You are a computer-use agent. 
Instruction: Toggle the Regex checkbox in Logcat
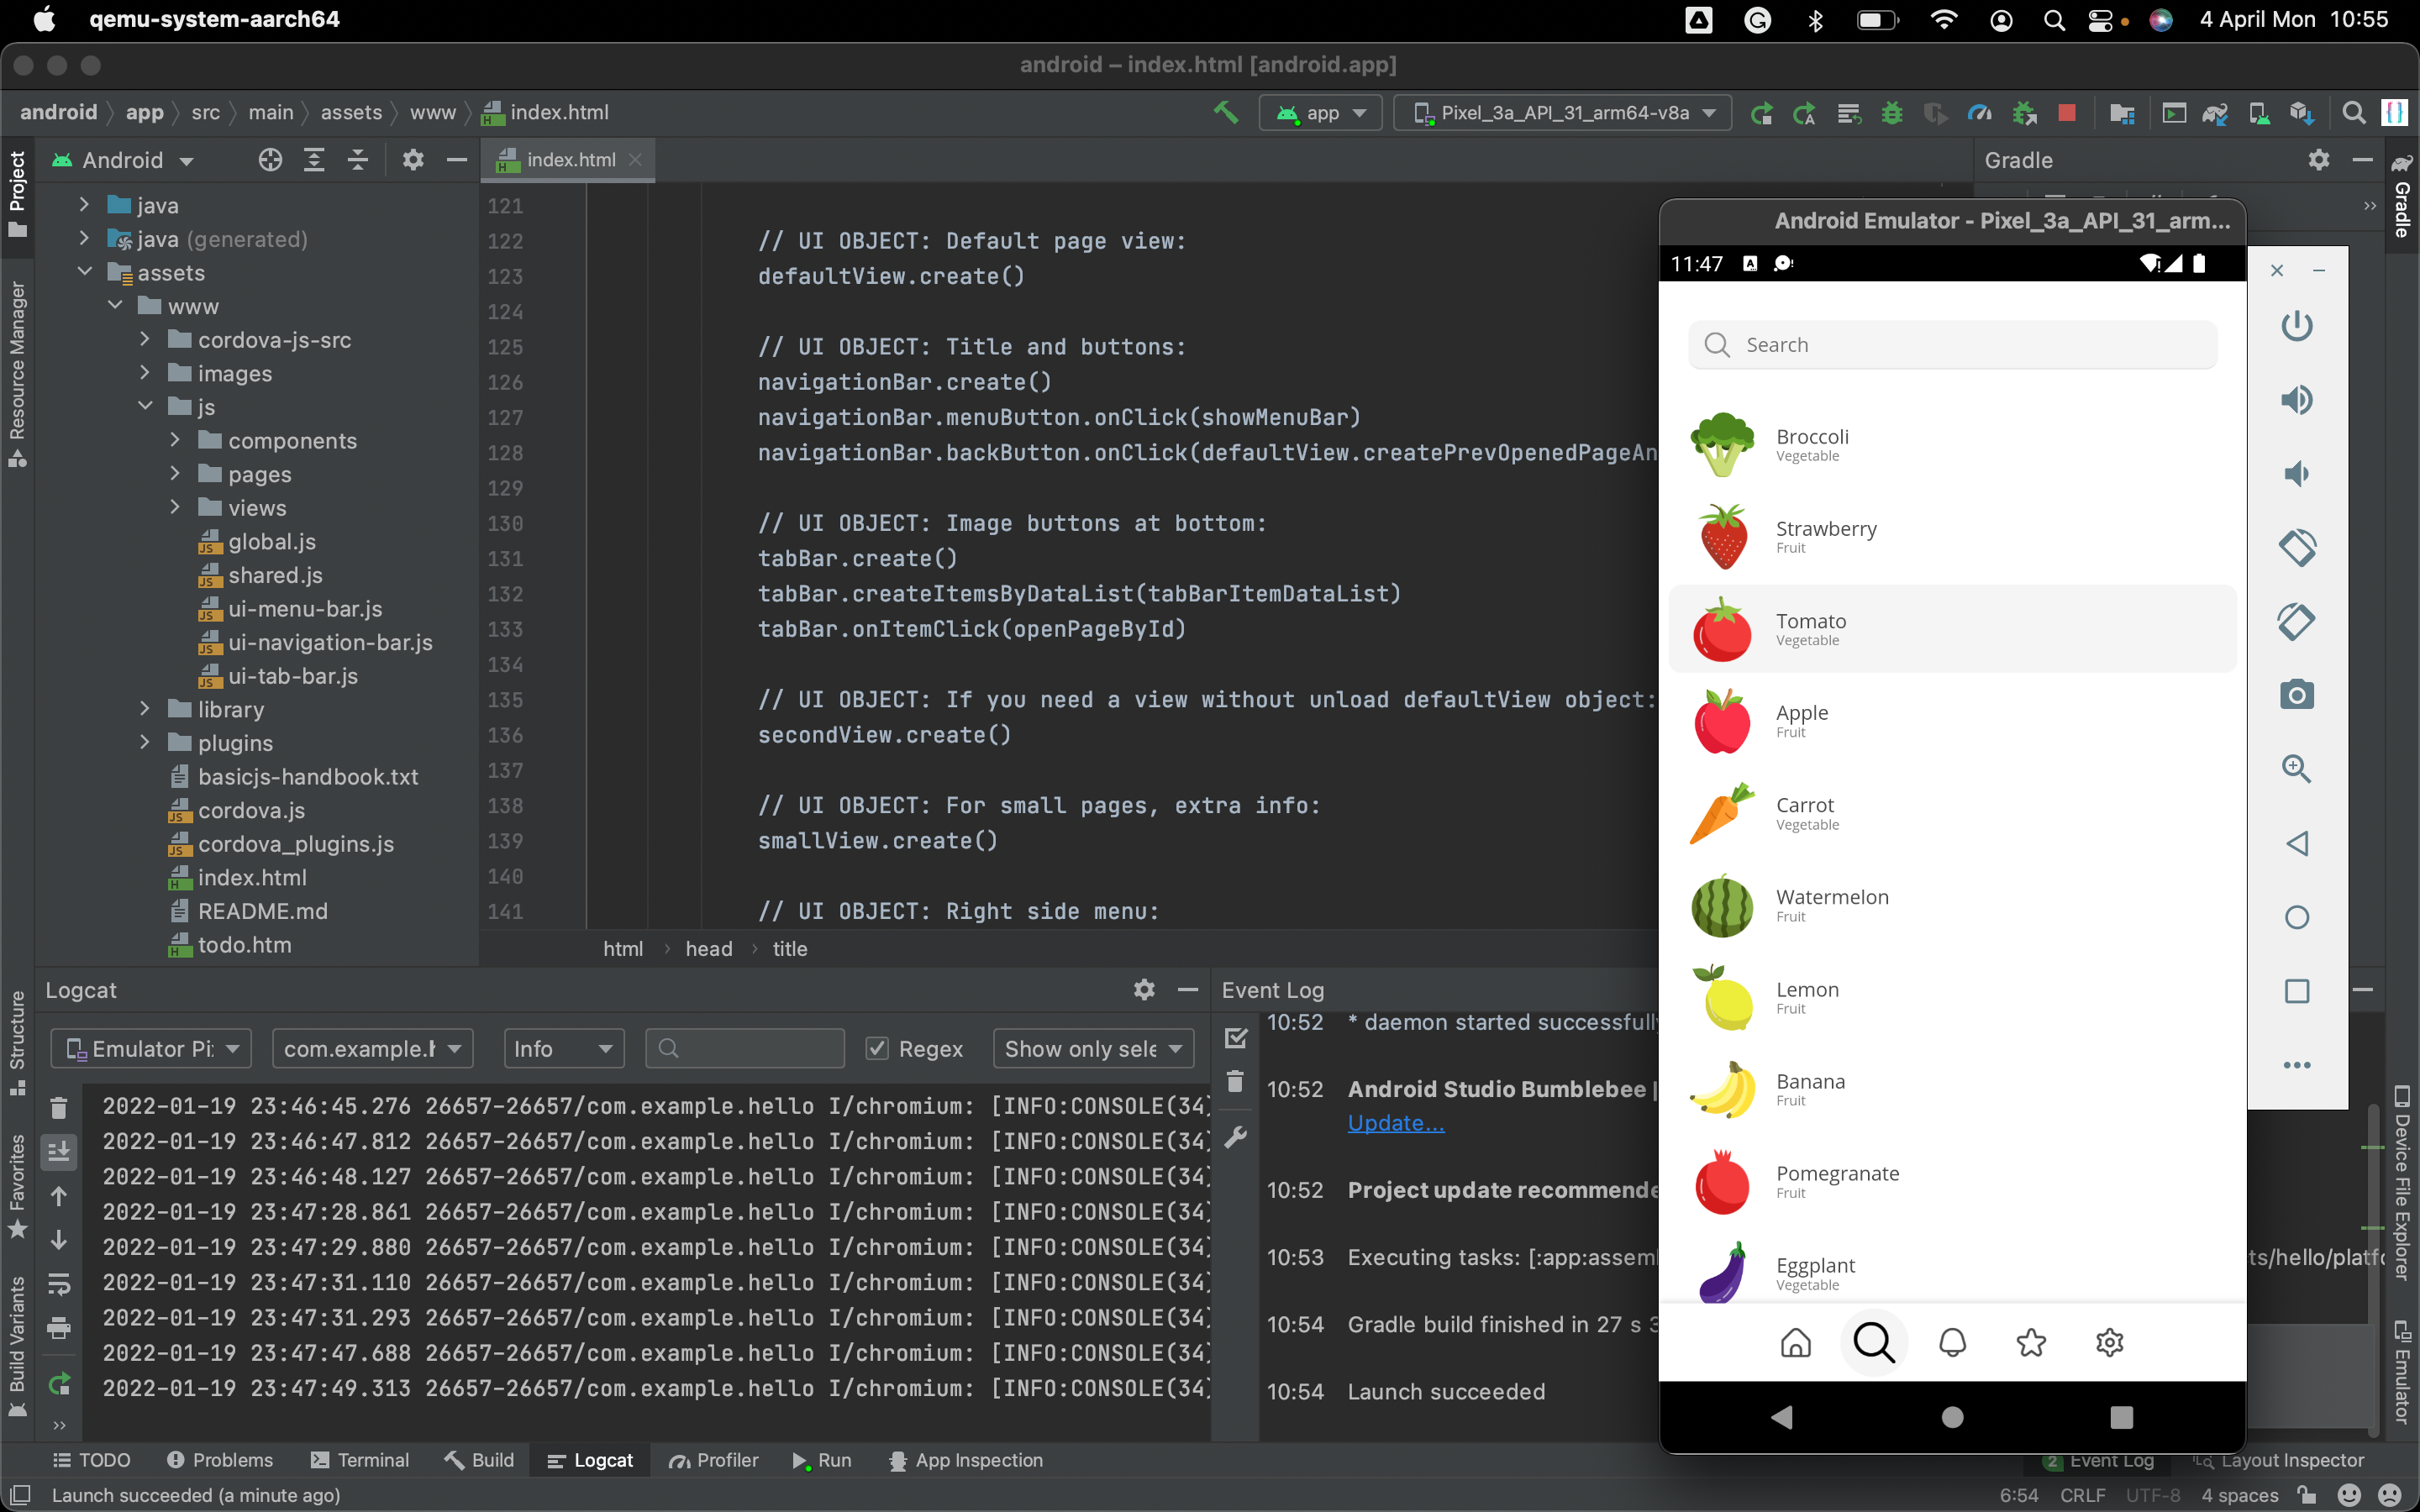(877, 1048)
